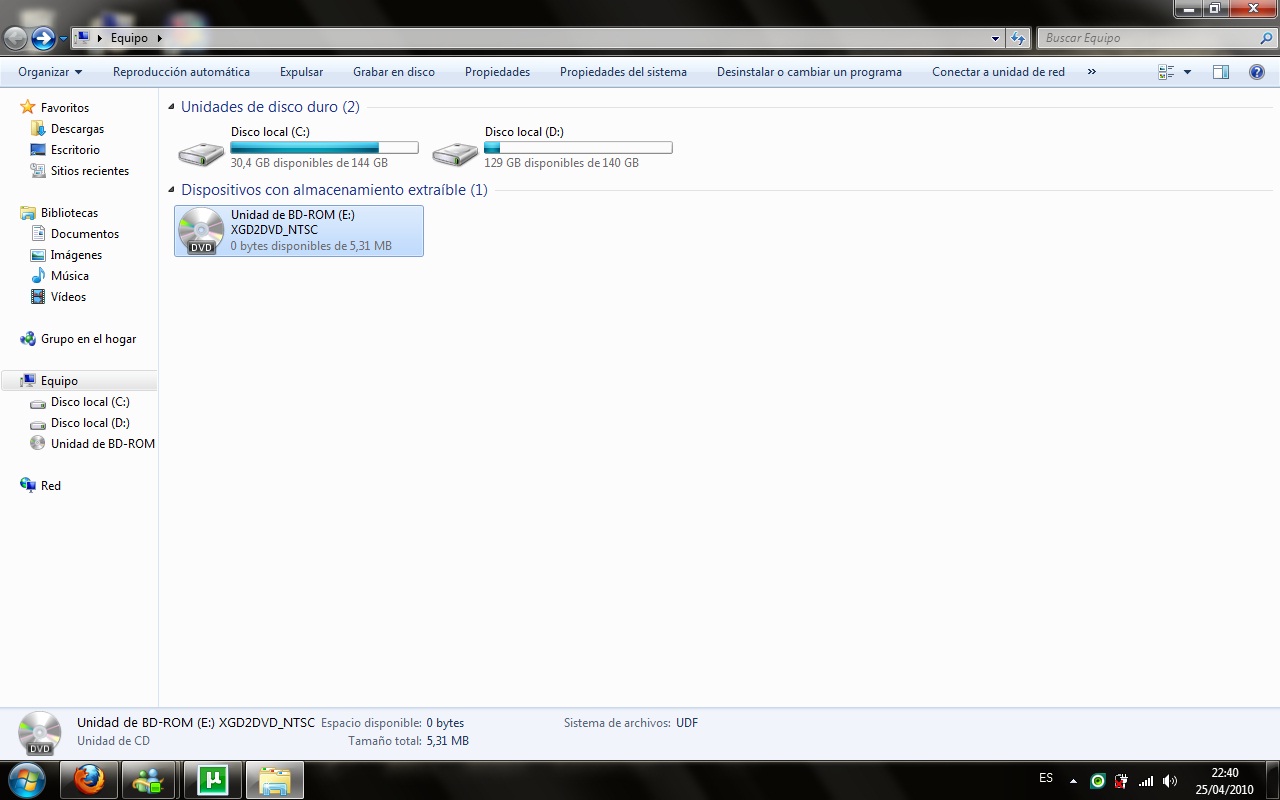The height and width of the screenshot is (800, 1280).
Task: Open Windows Live Messenger from the taskbar
Action: (x=150, y=780)
